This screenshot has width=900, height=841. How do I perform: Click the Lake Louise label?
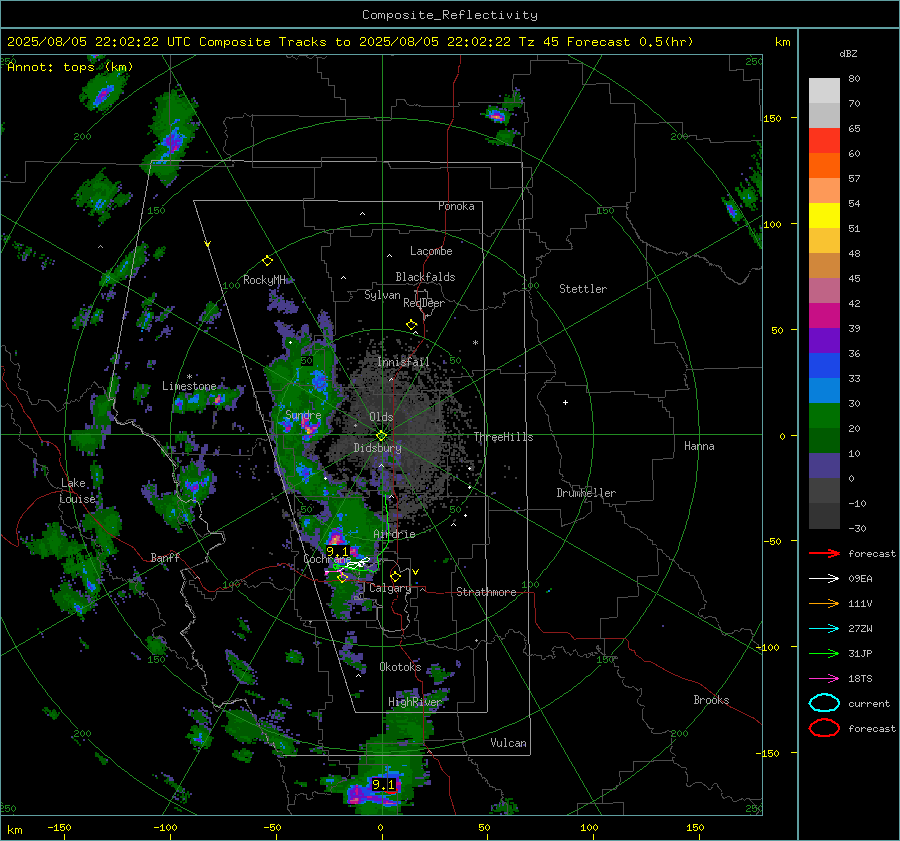coord(77,491)
